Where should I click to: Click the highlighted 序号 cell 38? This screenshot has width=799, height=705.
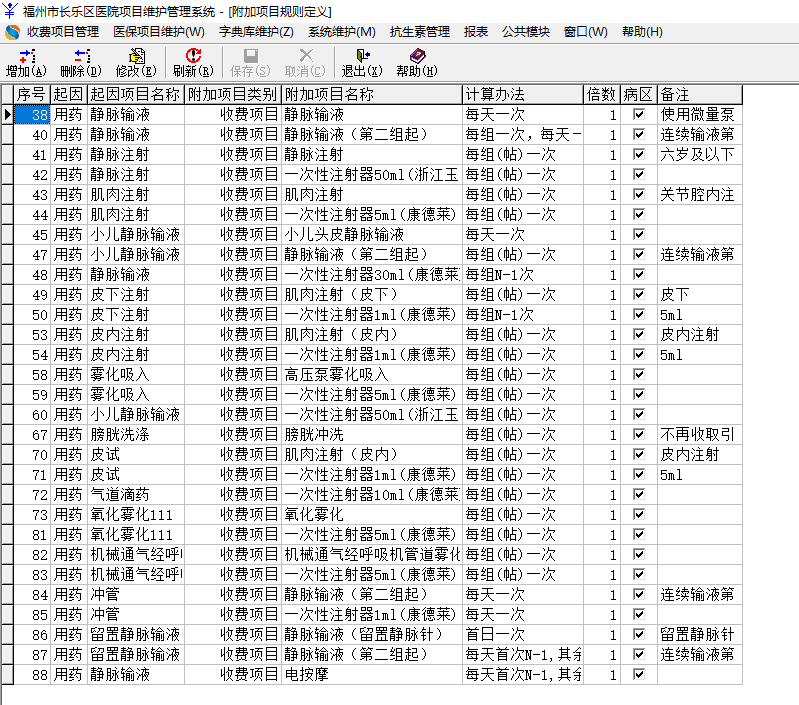coord(32,115)
